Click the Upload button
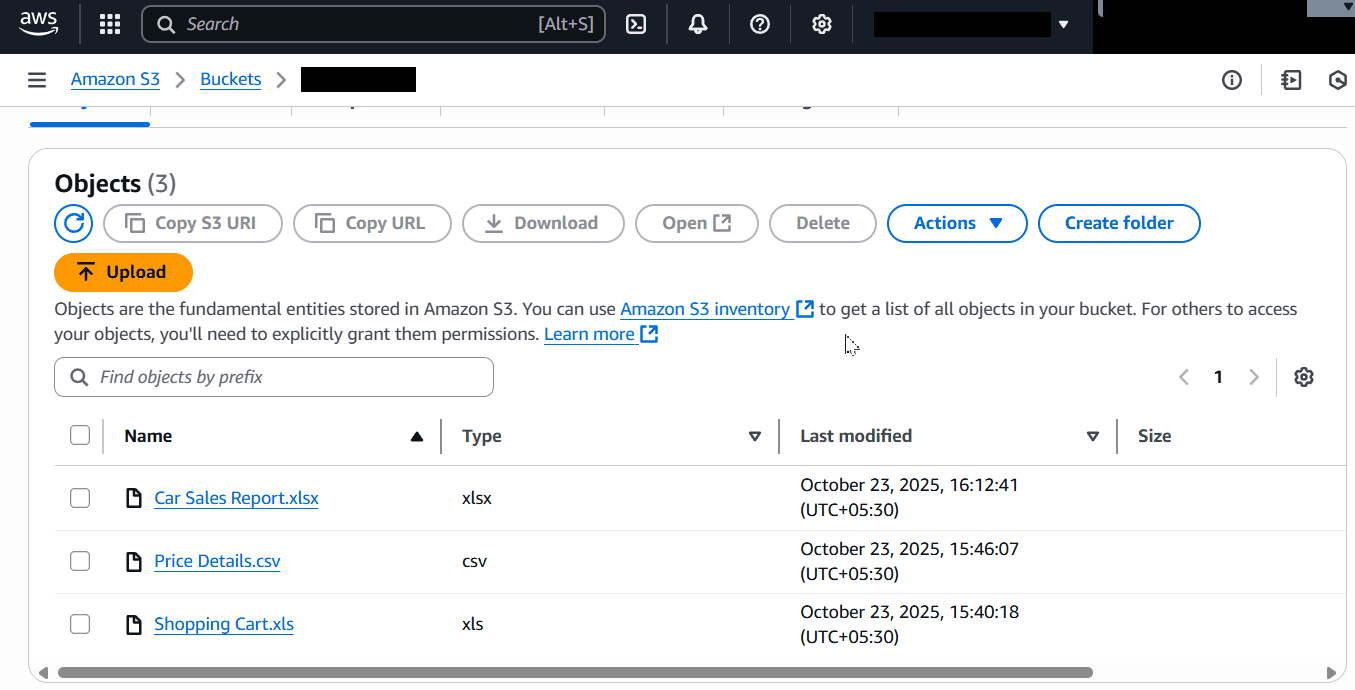The height and width of the screenshot is (690, 1355). click(123, 271)
